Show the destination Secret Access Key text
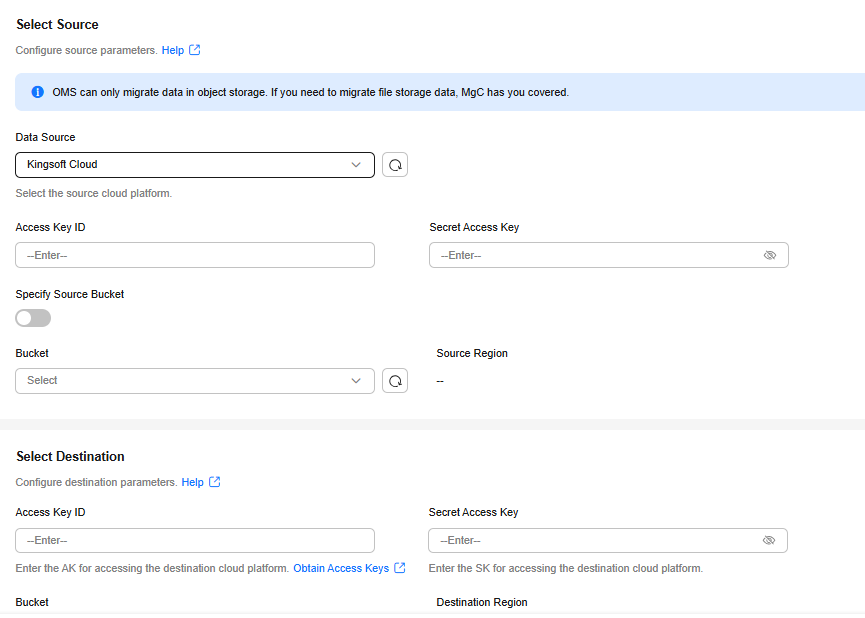The width and height of the screenshot is (865, 618). click(768, 540)
